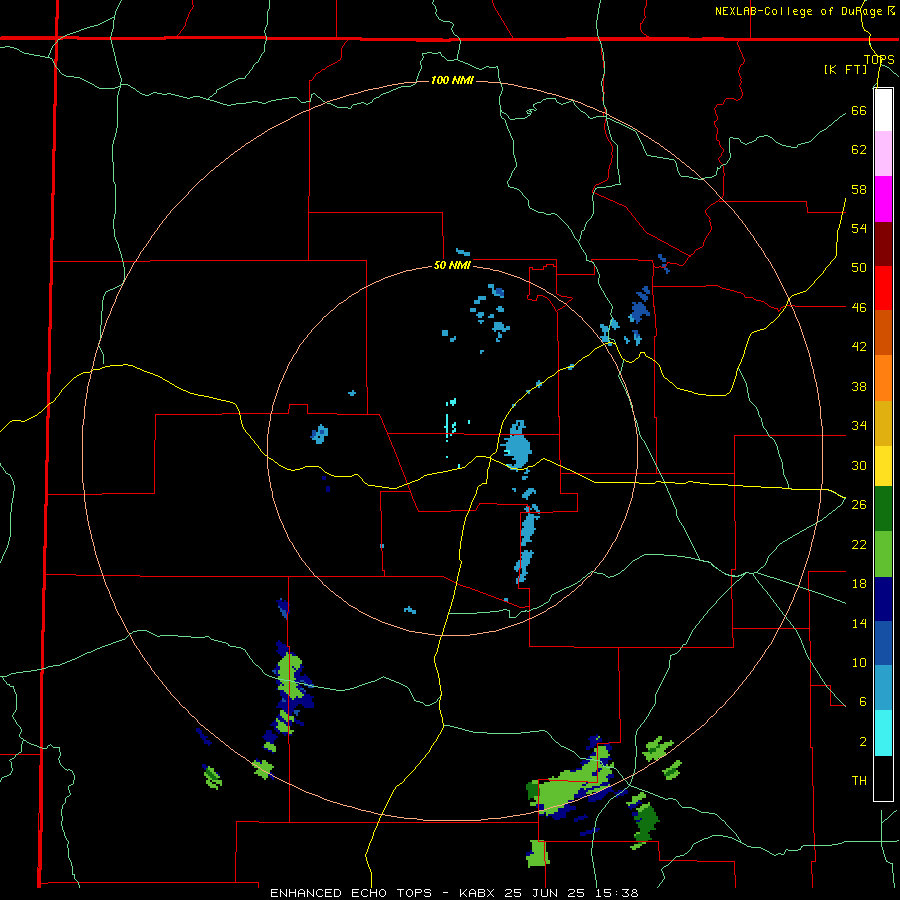The image size is (900, 900).
Task: Click the 58 scale value
Action: [x=859, y=189]
